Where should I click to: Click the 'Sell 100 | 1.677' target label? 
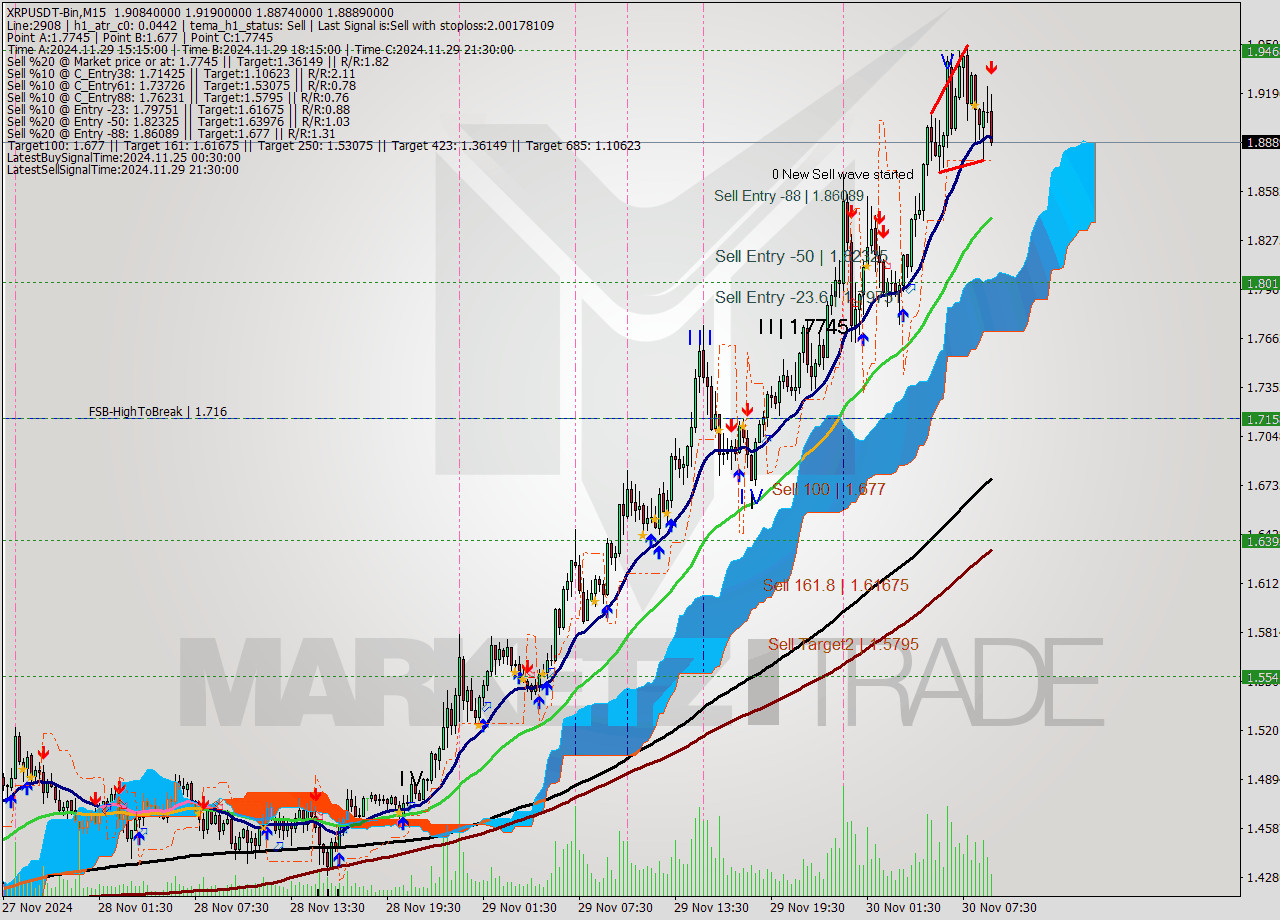829,489
